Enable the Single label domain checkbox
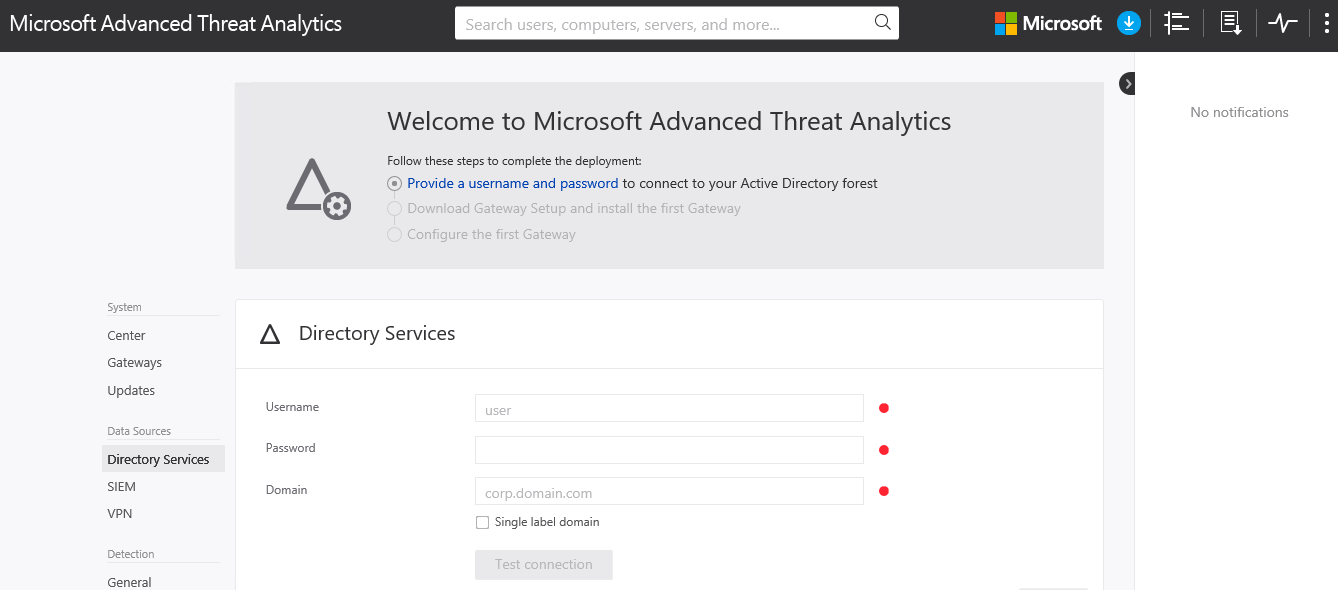The image size is (1338, 590). (x=482, y=522)
